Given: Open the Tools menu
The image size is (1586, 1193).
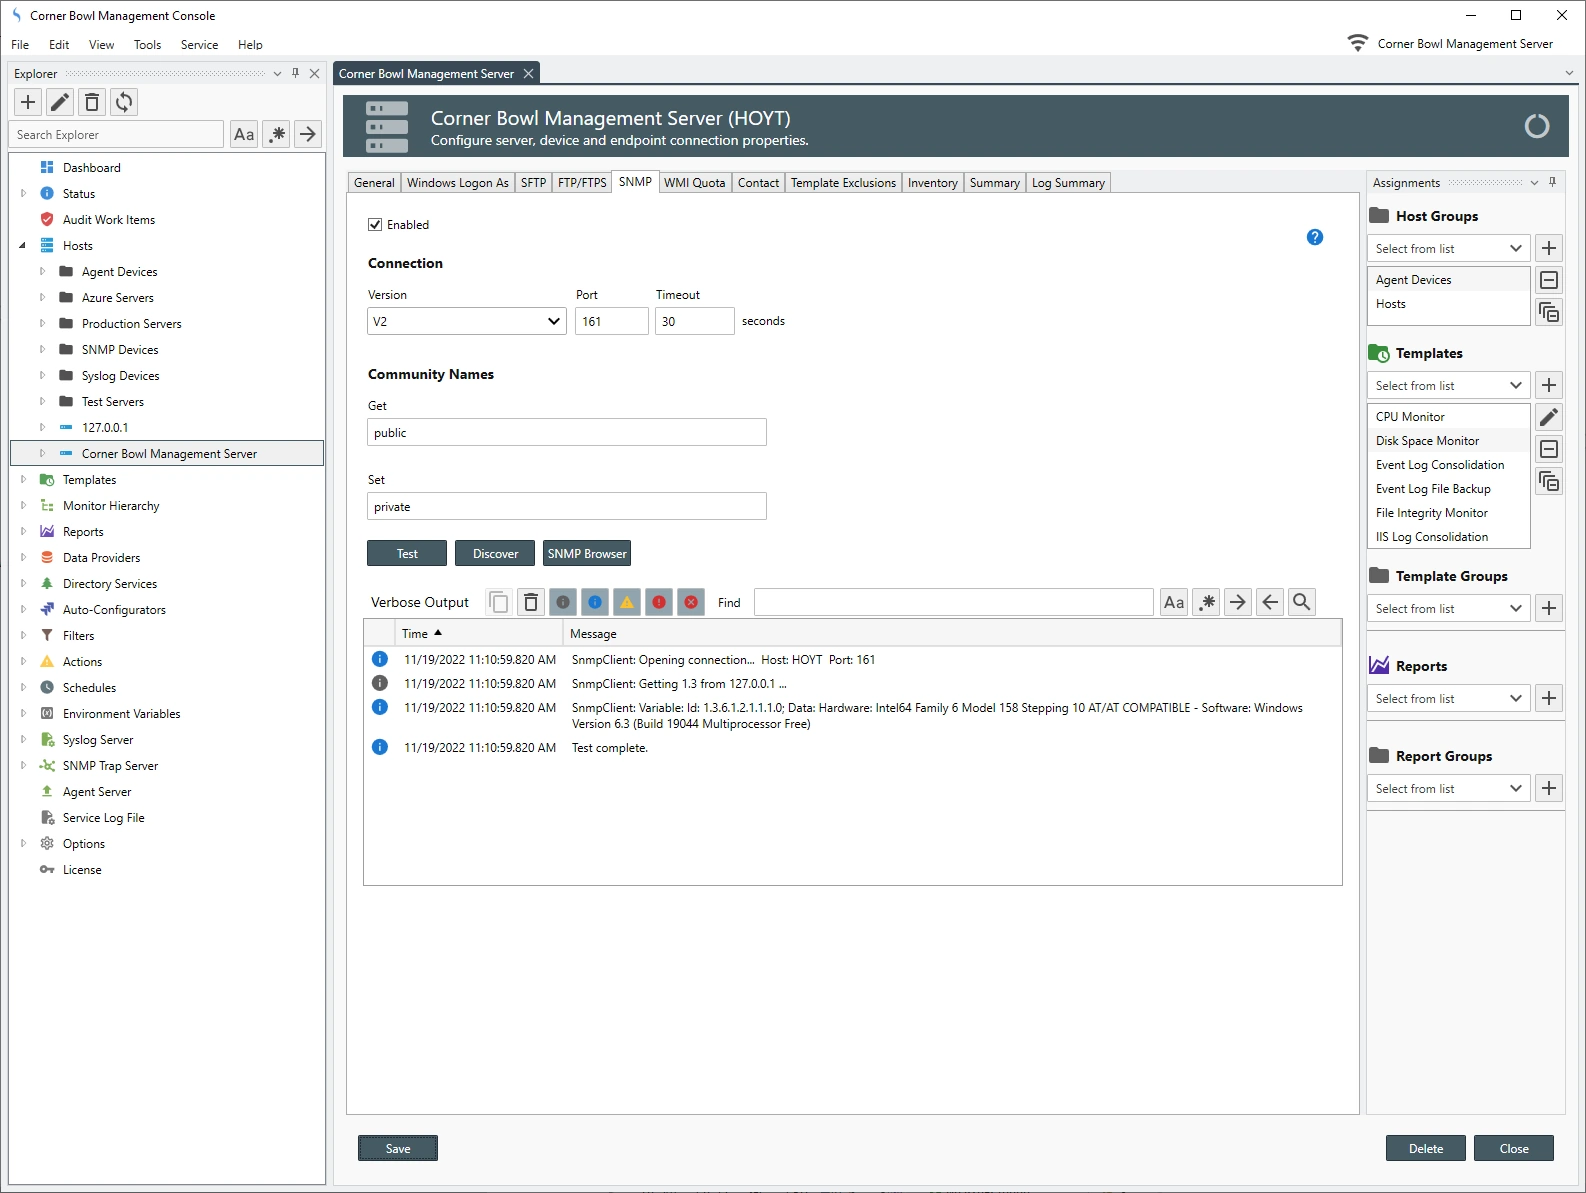Looking at the screenshot, I should [x=147, y=45].
